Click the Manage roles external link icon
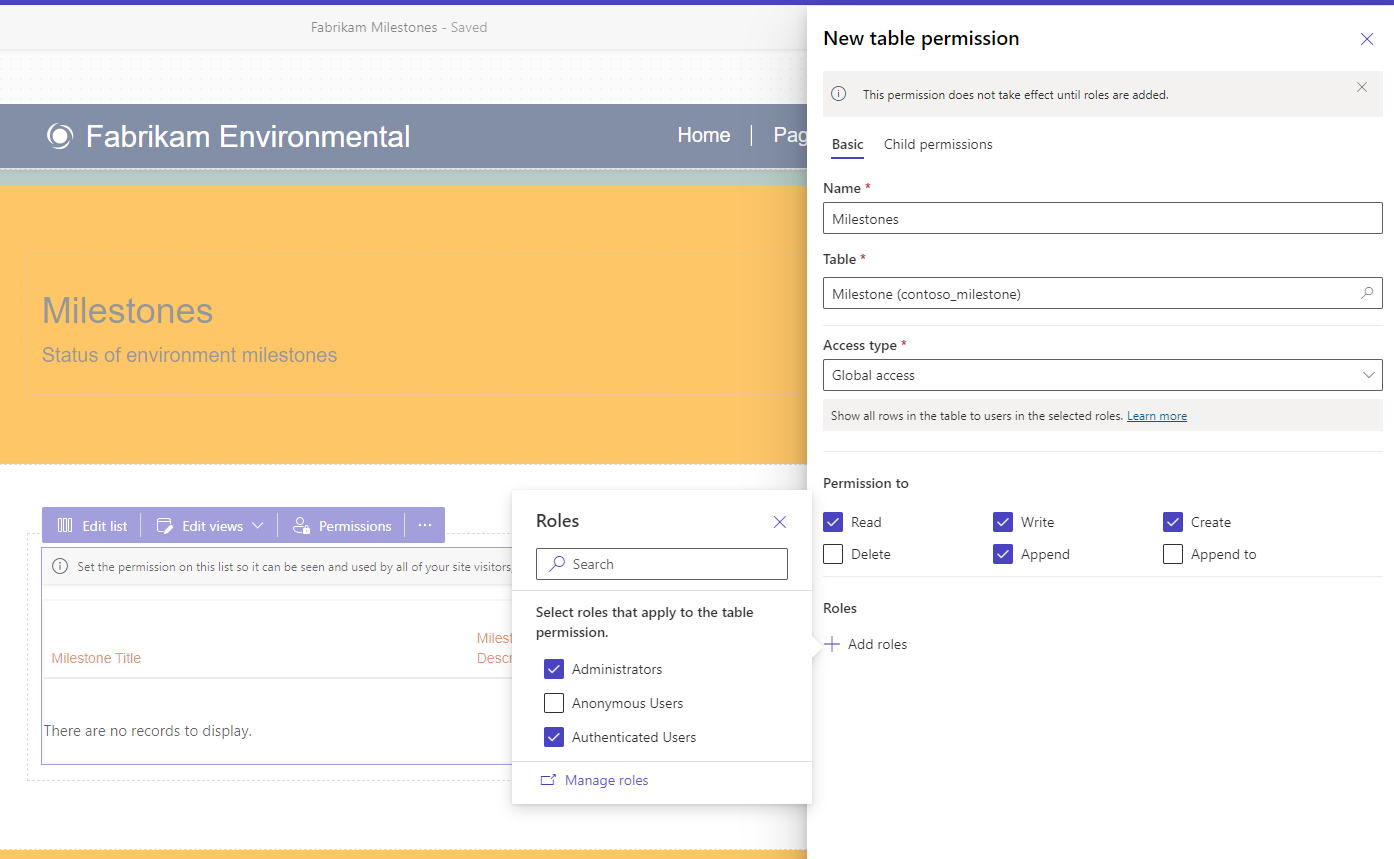 tap(548, 780)
